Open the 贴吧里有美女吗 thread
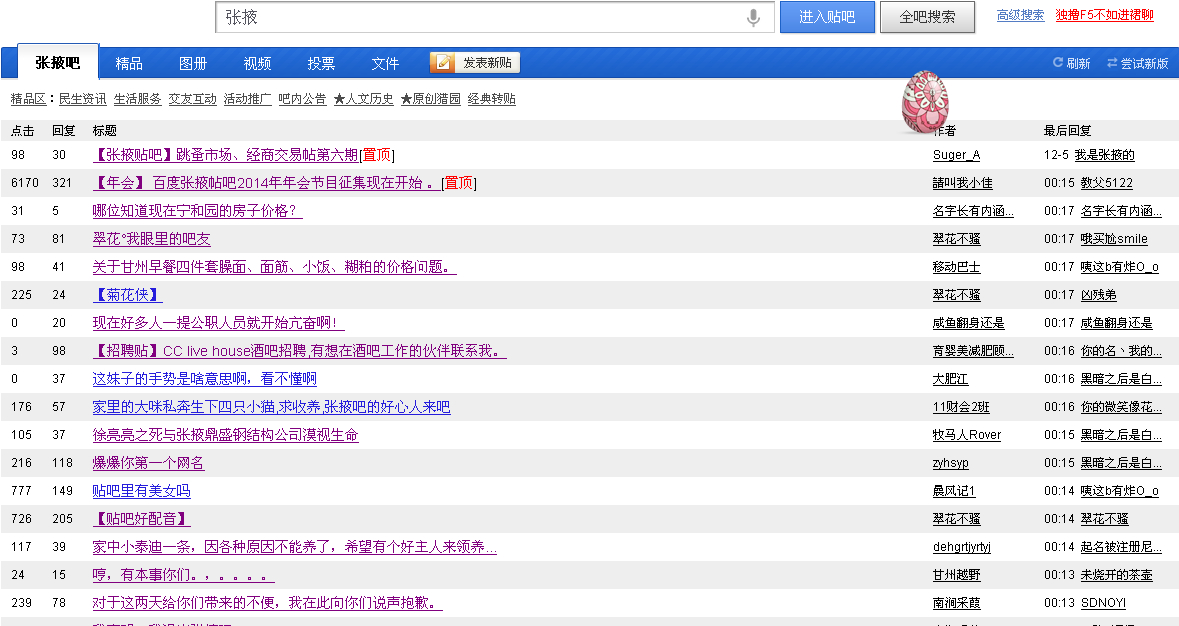Image resolution: width=1179 pixels, height=626 pixels. (141, 491)
